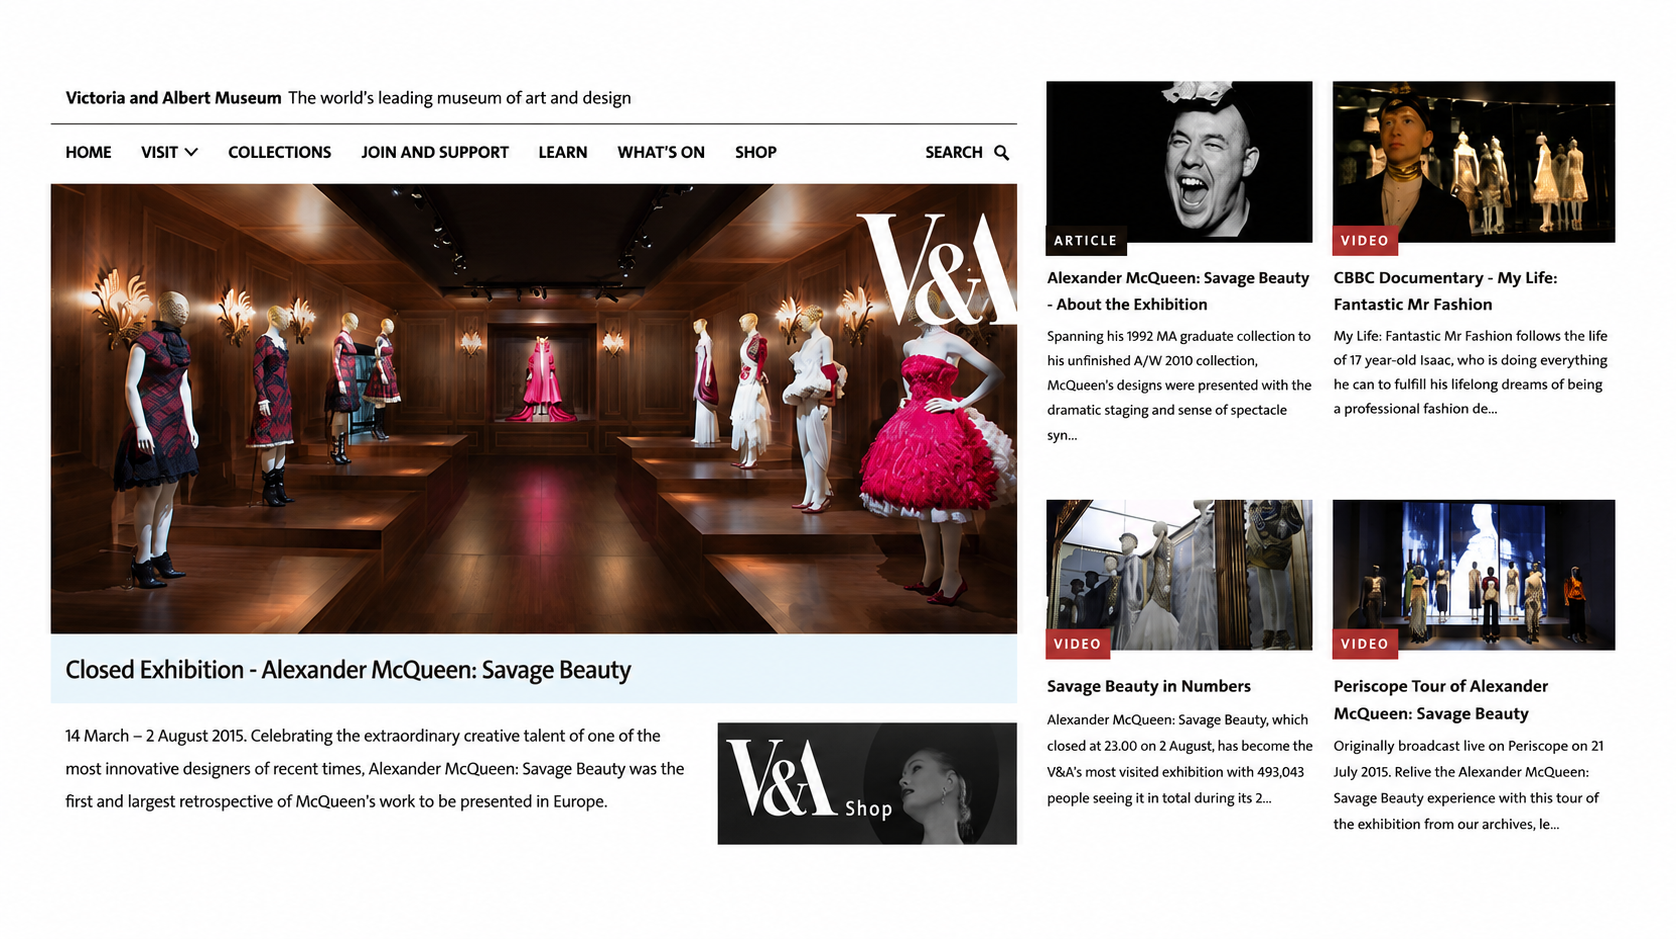The width and height of the screenshot is (1676, 939).
Task: Open 'Savage Beauty in Numbers' title
Action: coord(1149,686)
